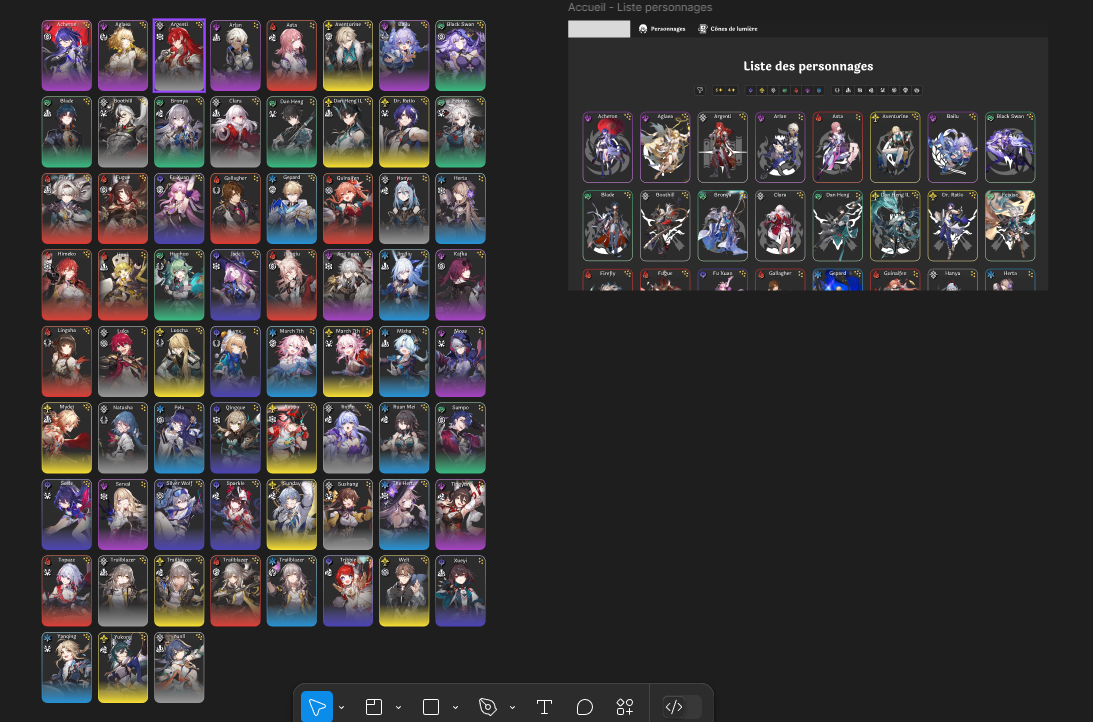Select the Welt card

coord(404,591)
